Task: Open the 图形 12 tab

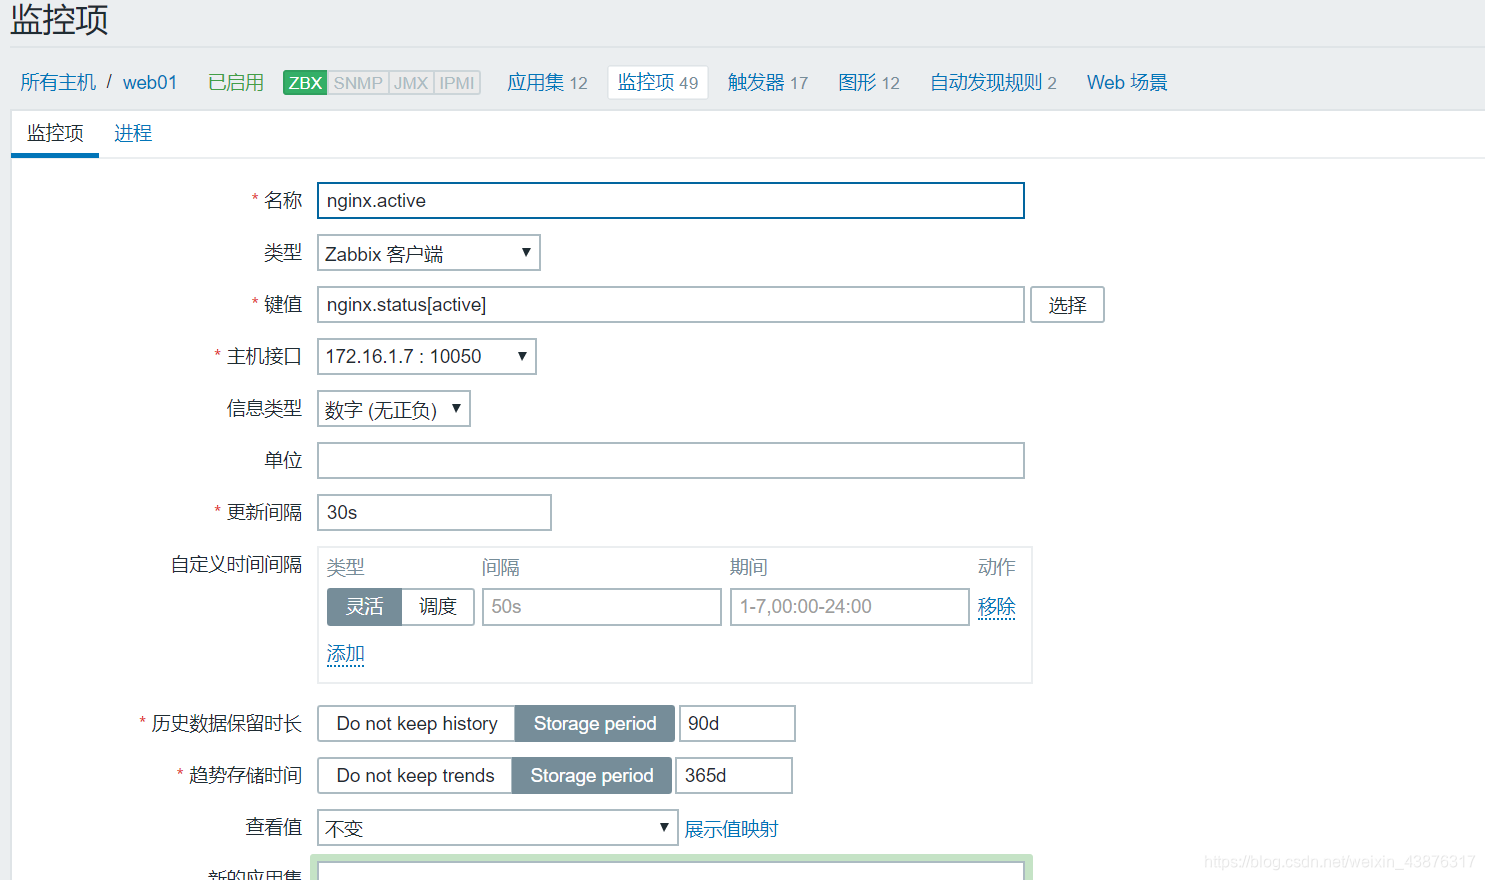Action: [869, 82]
